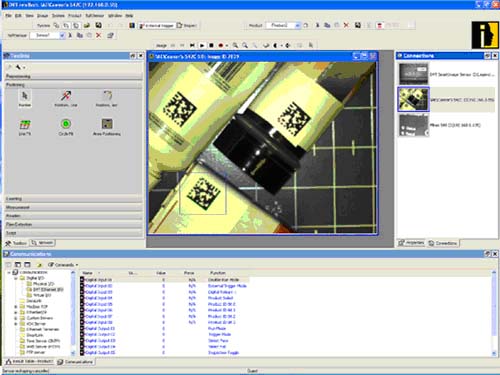This screenshot has height=375, width=500.
Task: Click the floppy disk save icon in the system toolbar
Action: [98, 25]
